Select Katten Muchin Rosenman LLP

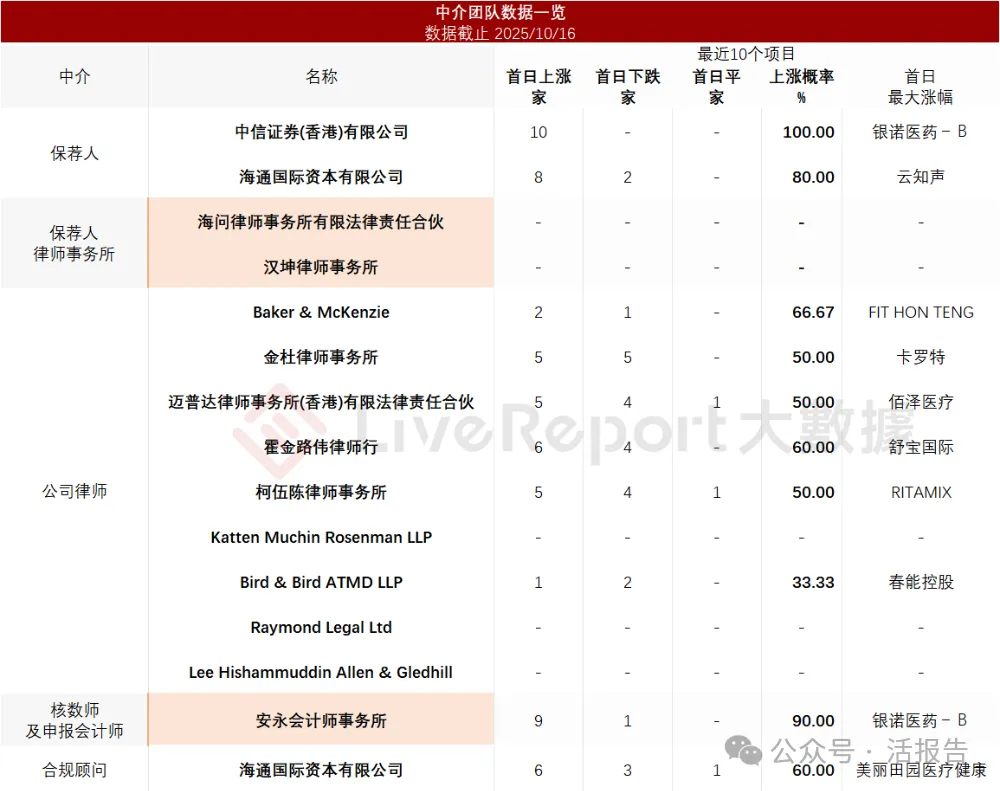coord(321,537)
